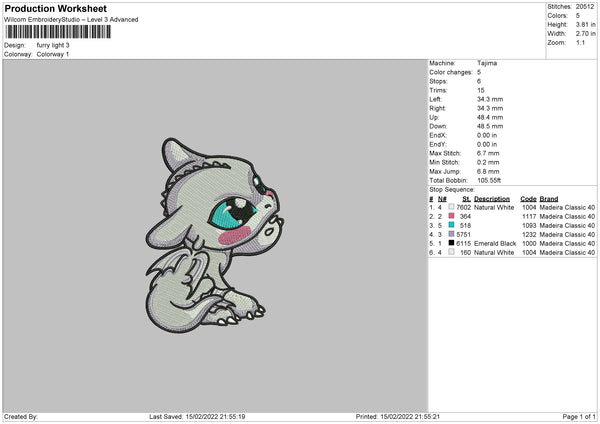Image resolution: width=600 pixels, height=424 pixels.
Task: Click the Max Stitch value 6.7 mm
Action: pos(488,153)
